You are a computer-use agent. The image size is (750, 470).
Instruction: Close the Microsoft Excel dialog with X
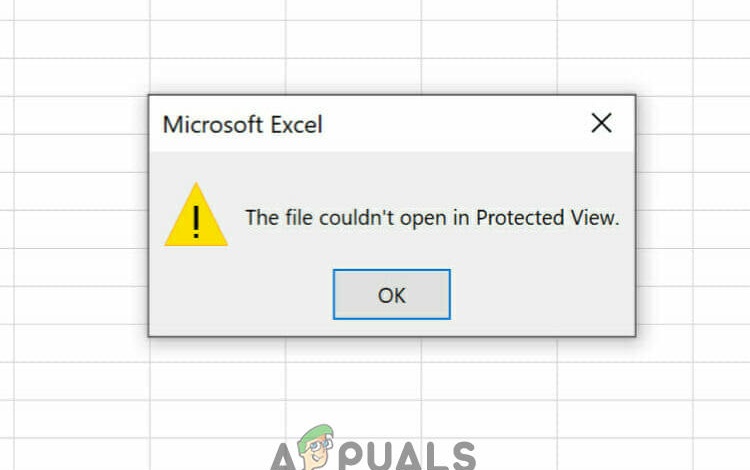(601, 123)
